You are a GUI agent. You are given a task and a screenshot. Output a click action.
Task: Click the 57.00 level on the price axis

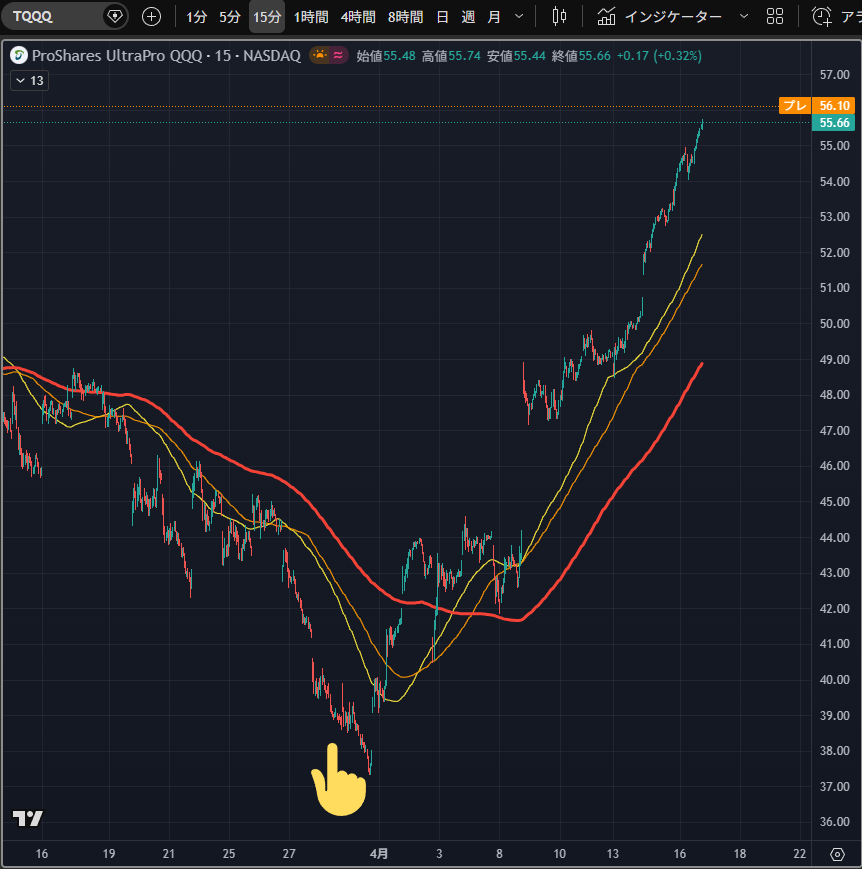(x=834, y=75)
